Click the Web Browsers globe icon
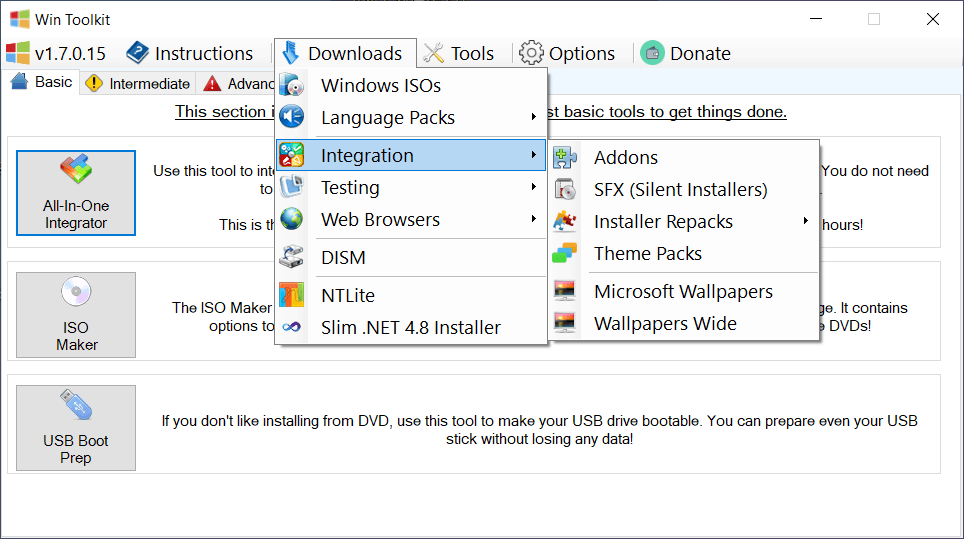The image size is (964, 539). (291, 219)
